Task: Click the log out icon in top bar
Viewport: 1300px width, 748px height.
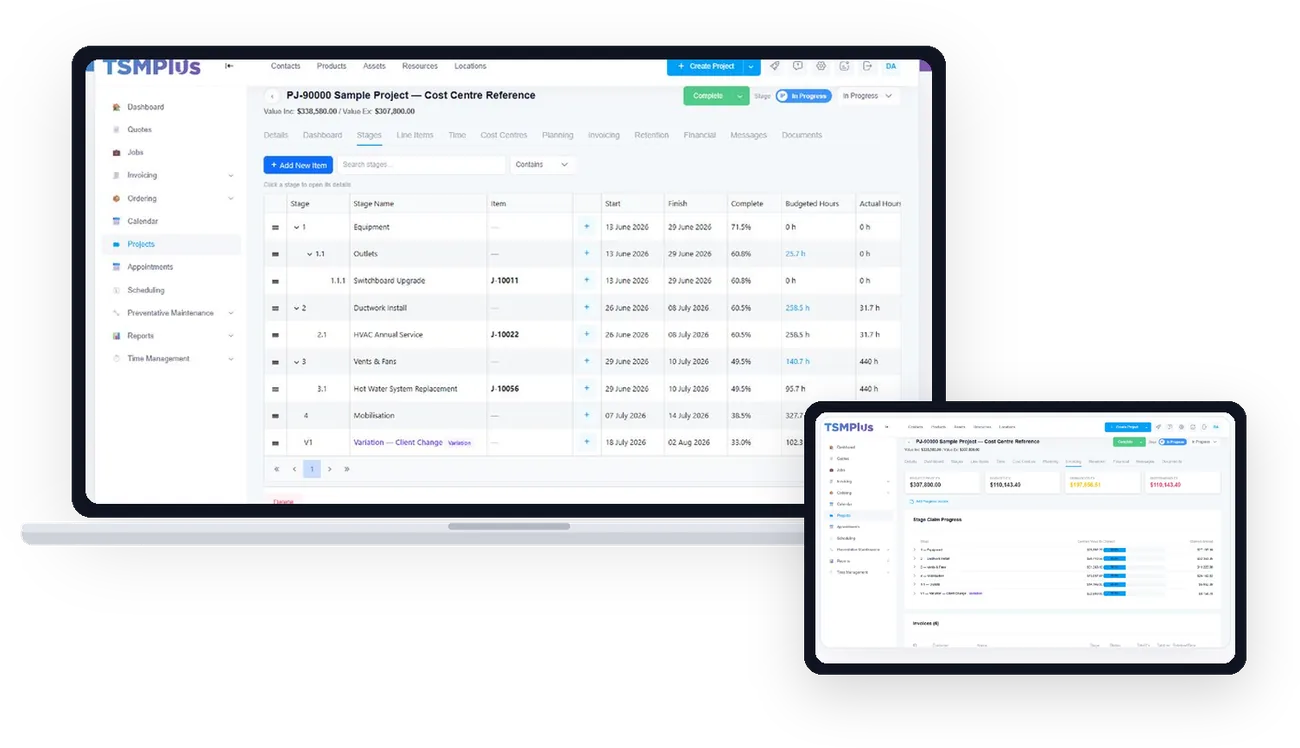Action: (x=867, y=66)
